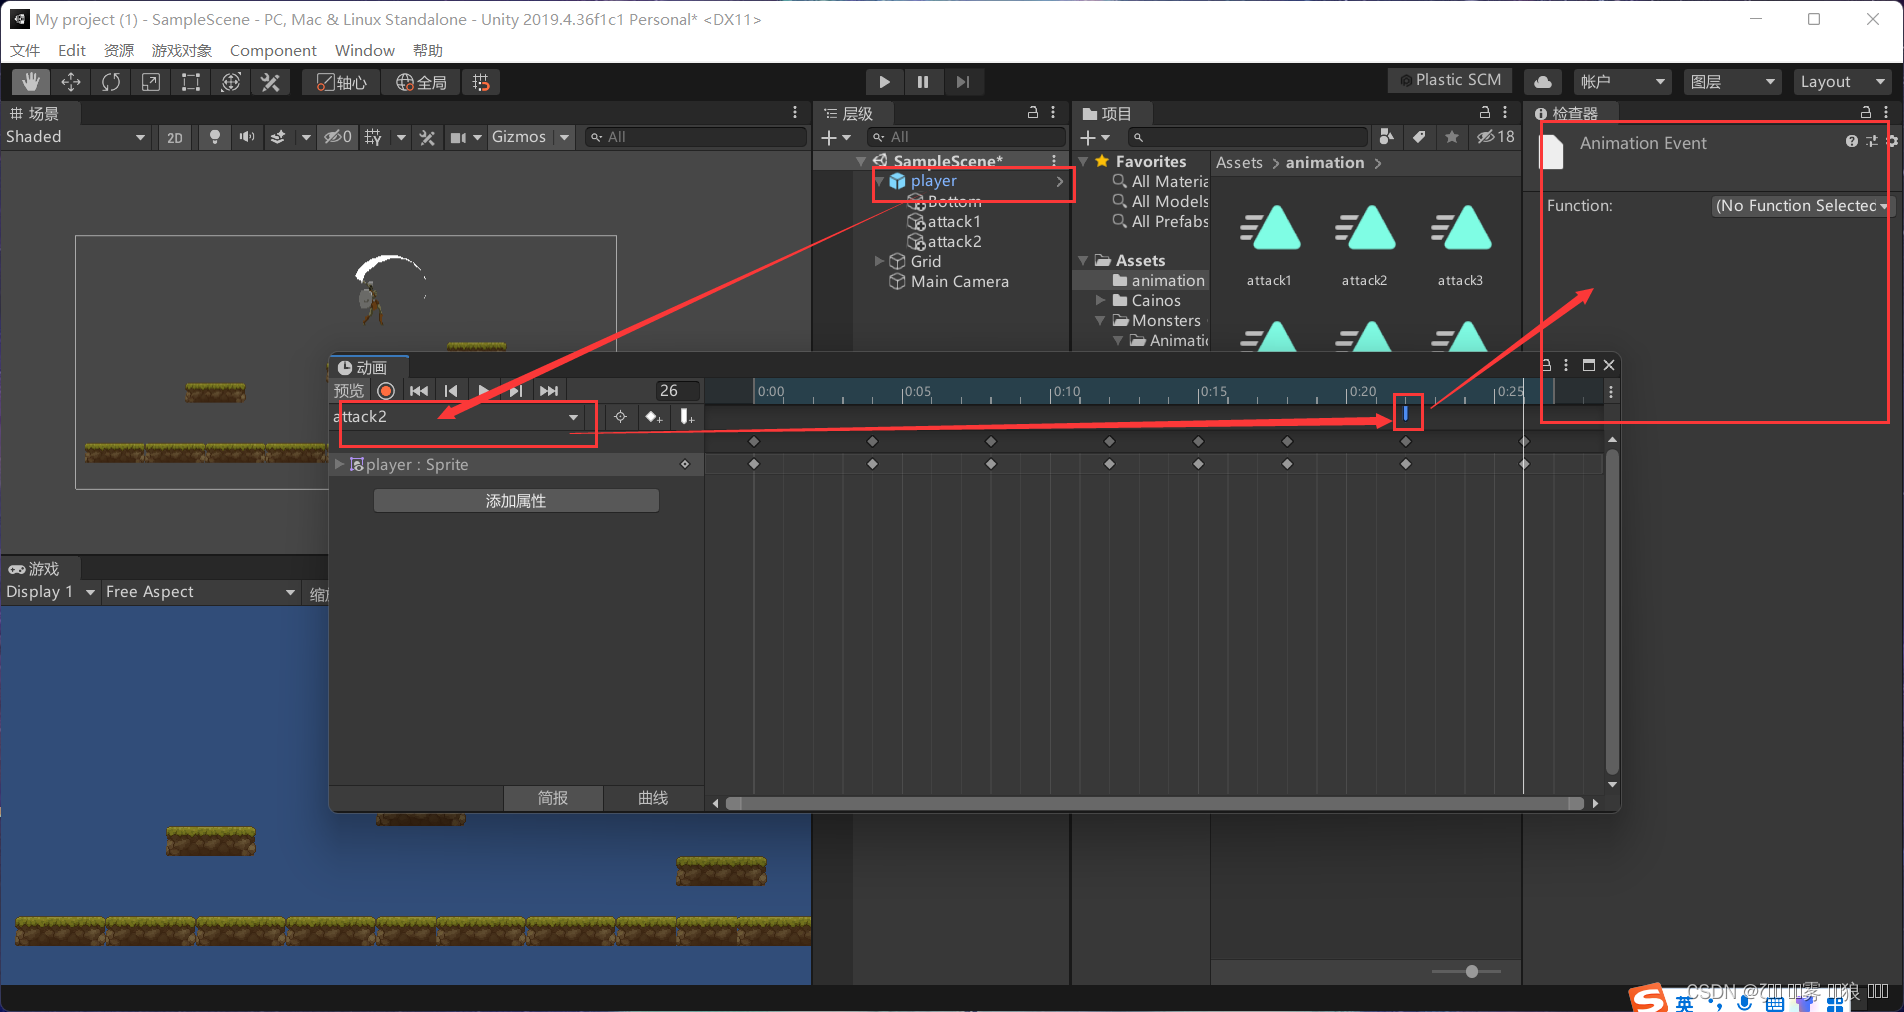The height and width of the screenshot is (1012, 1904).
Task: Open search by label icon in Project
Action: (1419, 137)
